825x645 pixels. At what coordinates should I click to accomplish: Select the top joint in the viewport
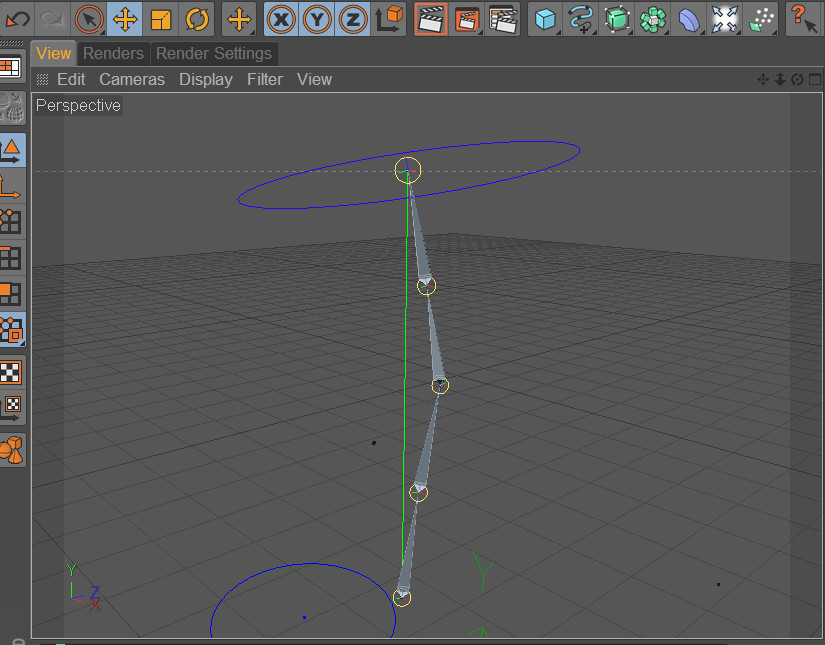408,170
